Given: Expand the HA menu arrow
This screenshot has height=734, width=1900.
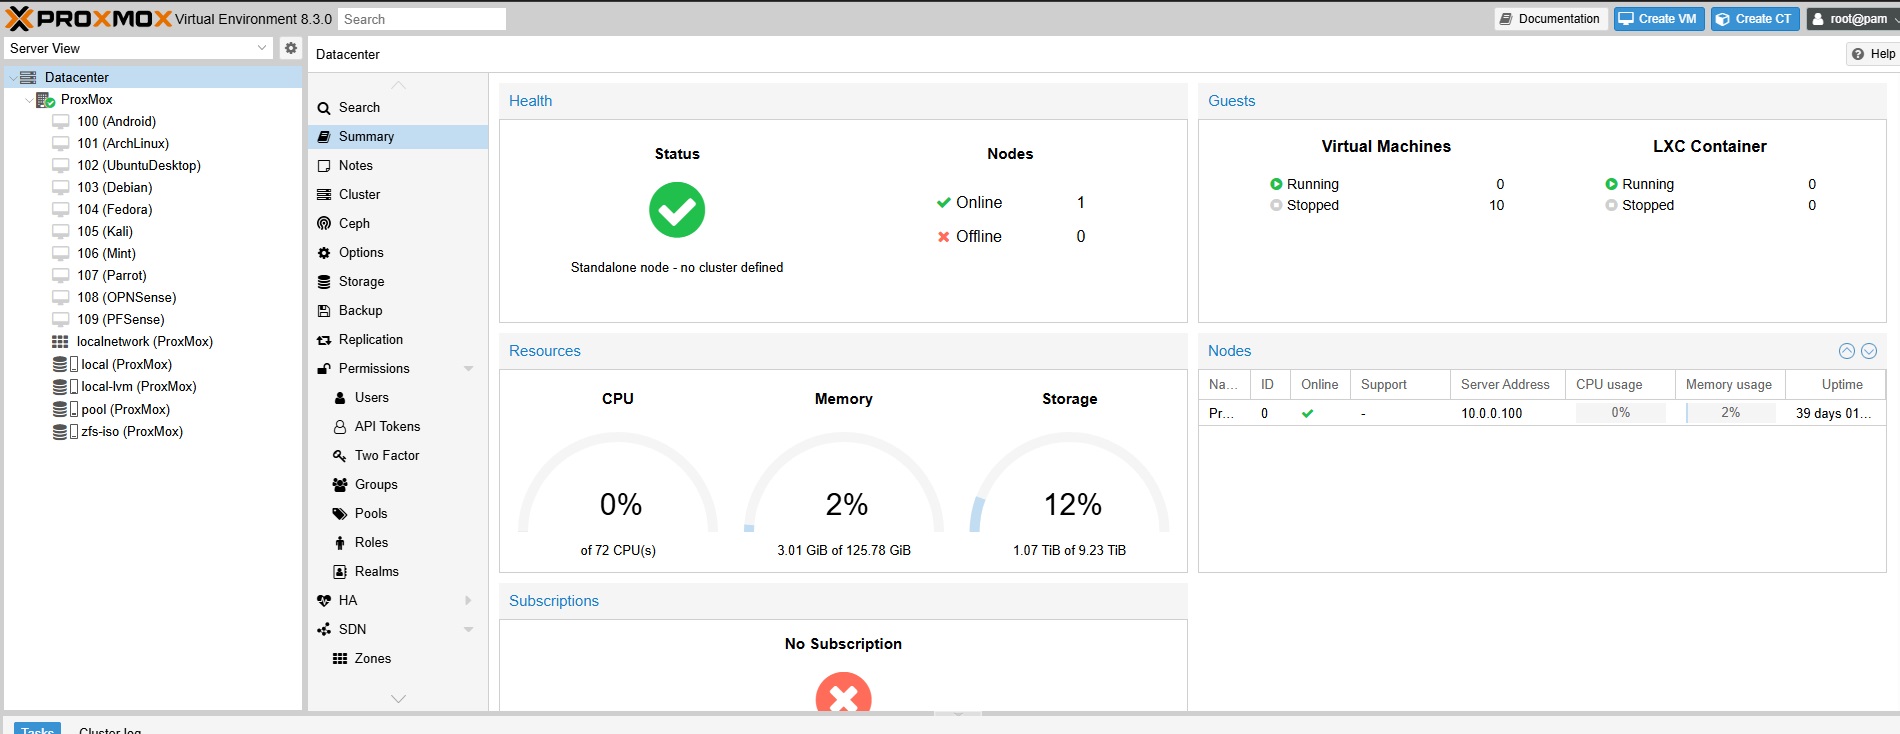Looking at the screenshot, I should click(468, 600).
